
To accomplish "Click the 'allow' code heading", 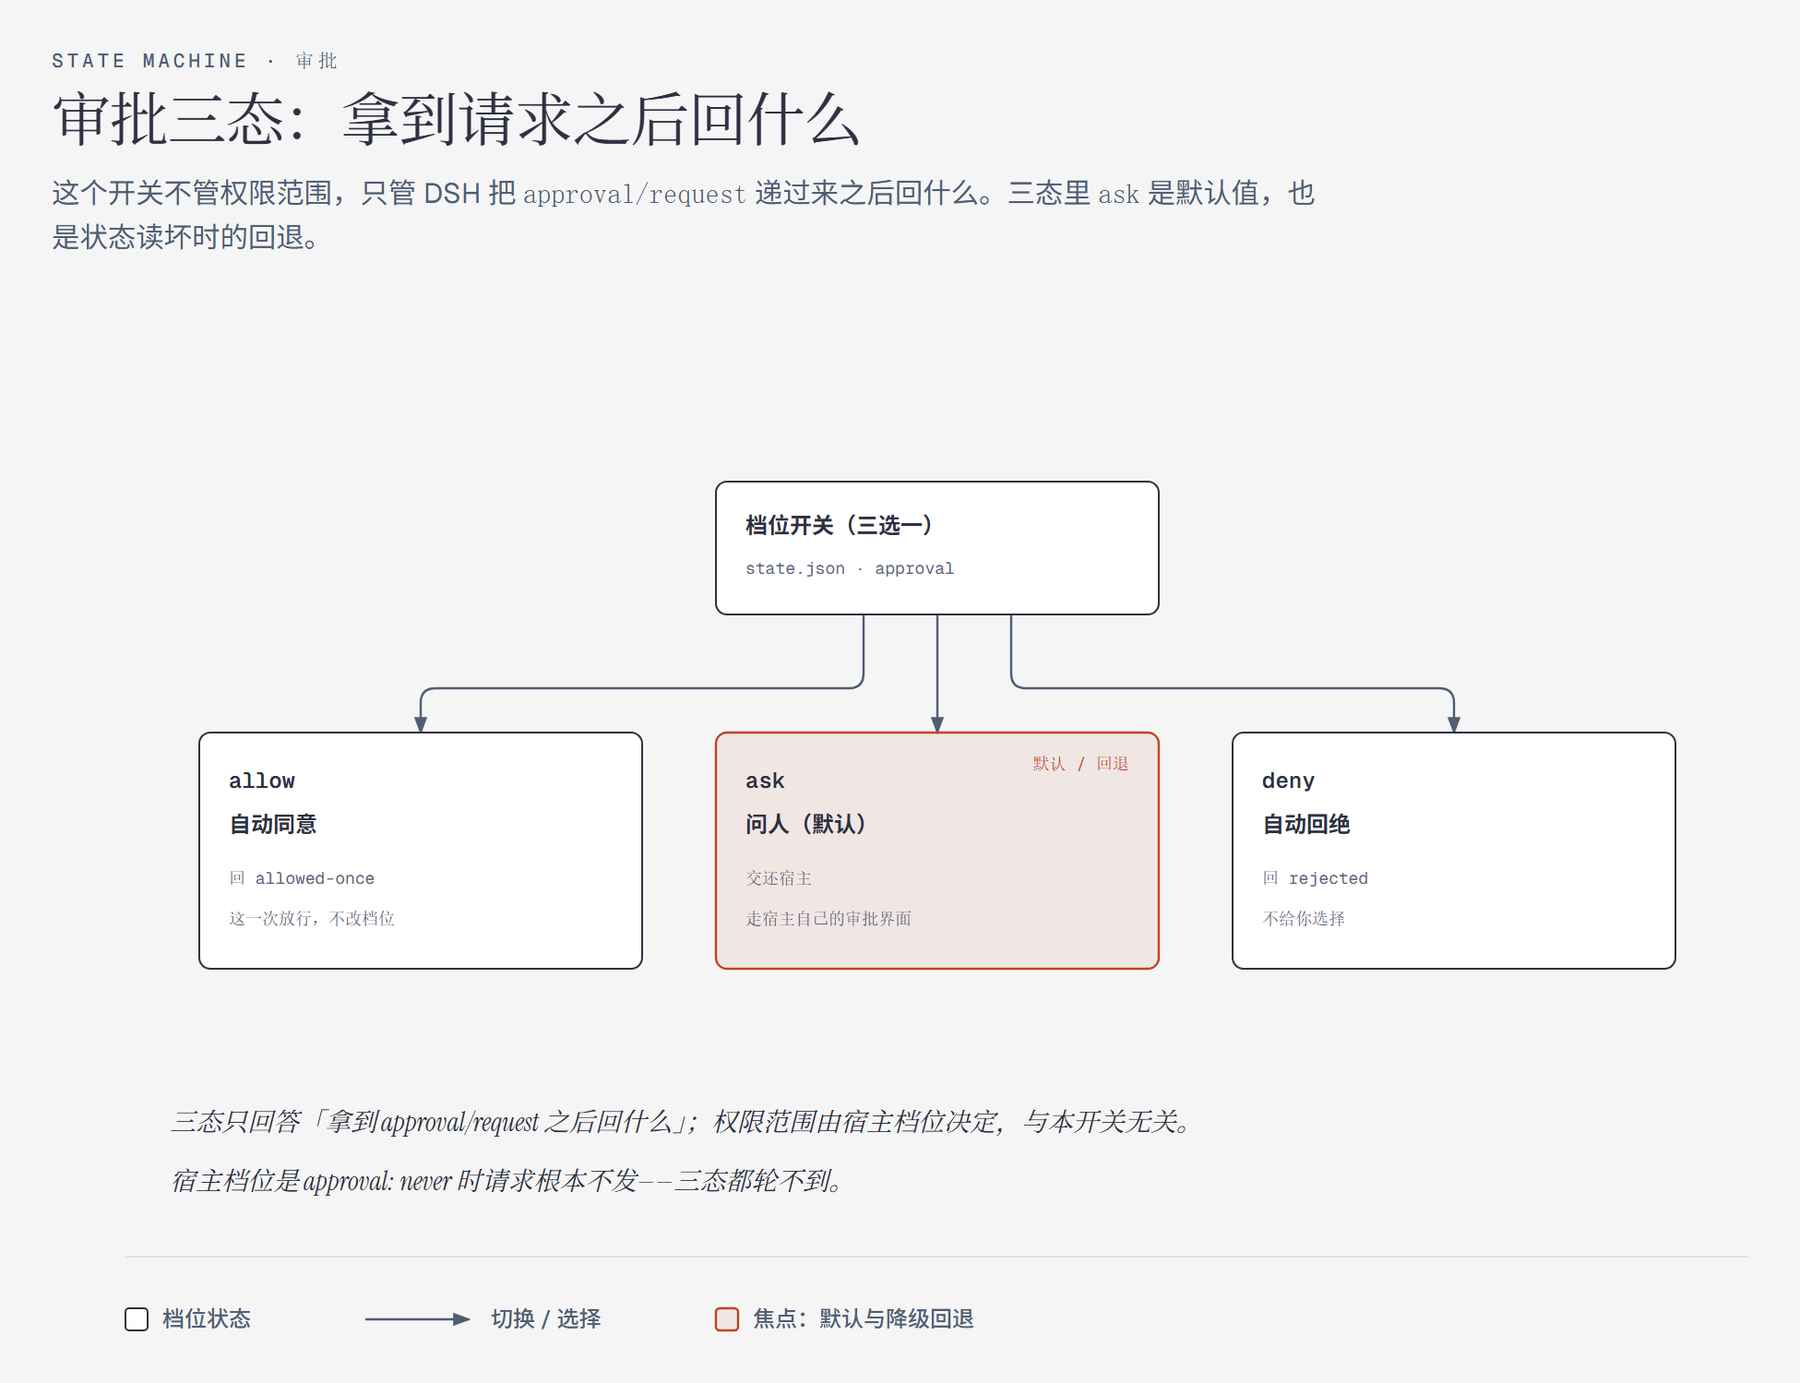I will click(262, 781).
